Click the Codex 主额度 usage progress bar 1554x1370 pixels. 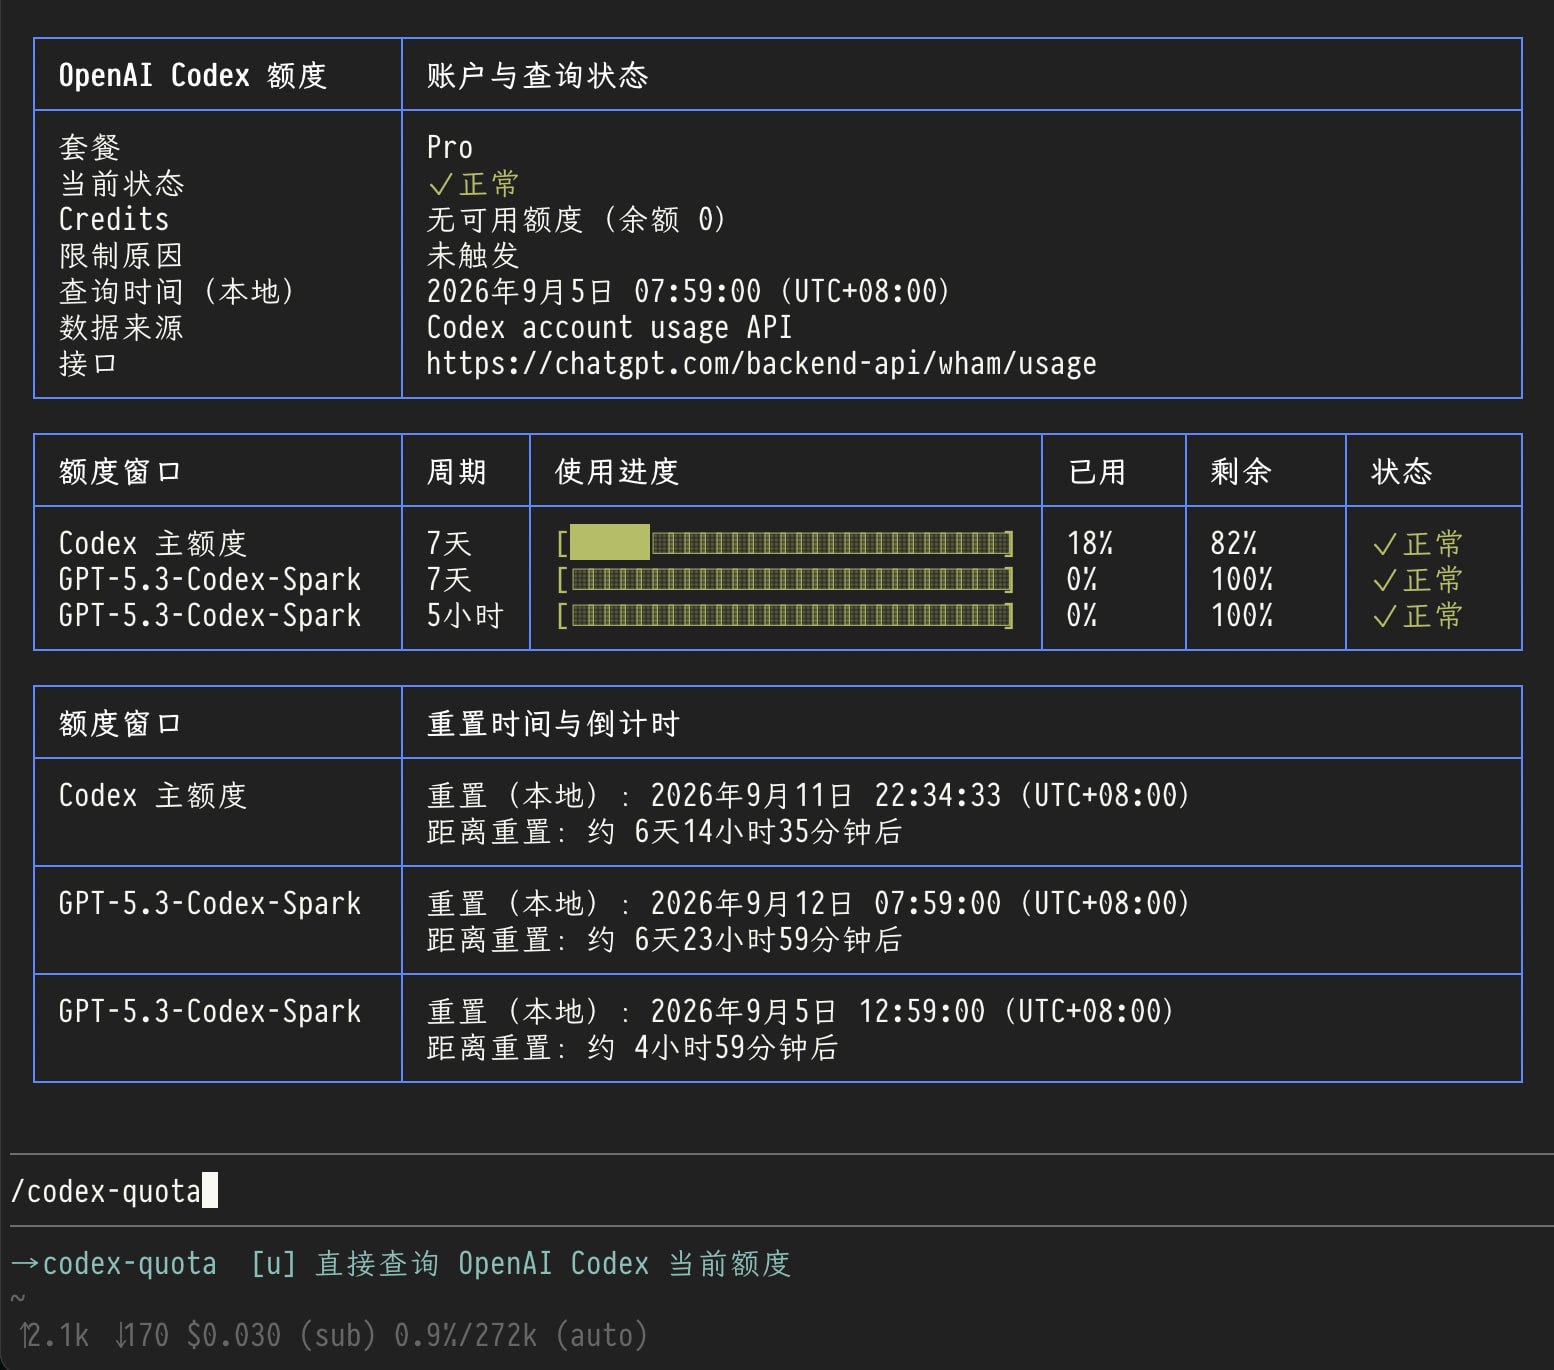(786, 543)
